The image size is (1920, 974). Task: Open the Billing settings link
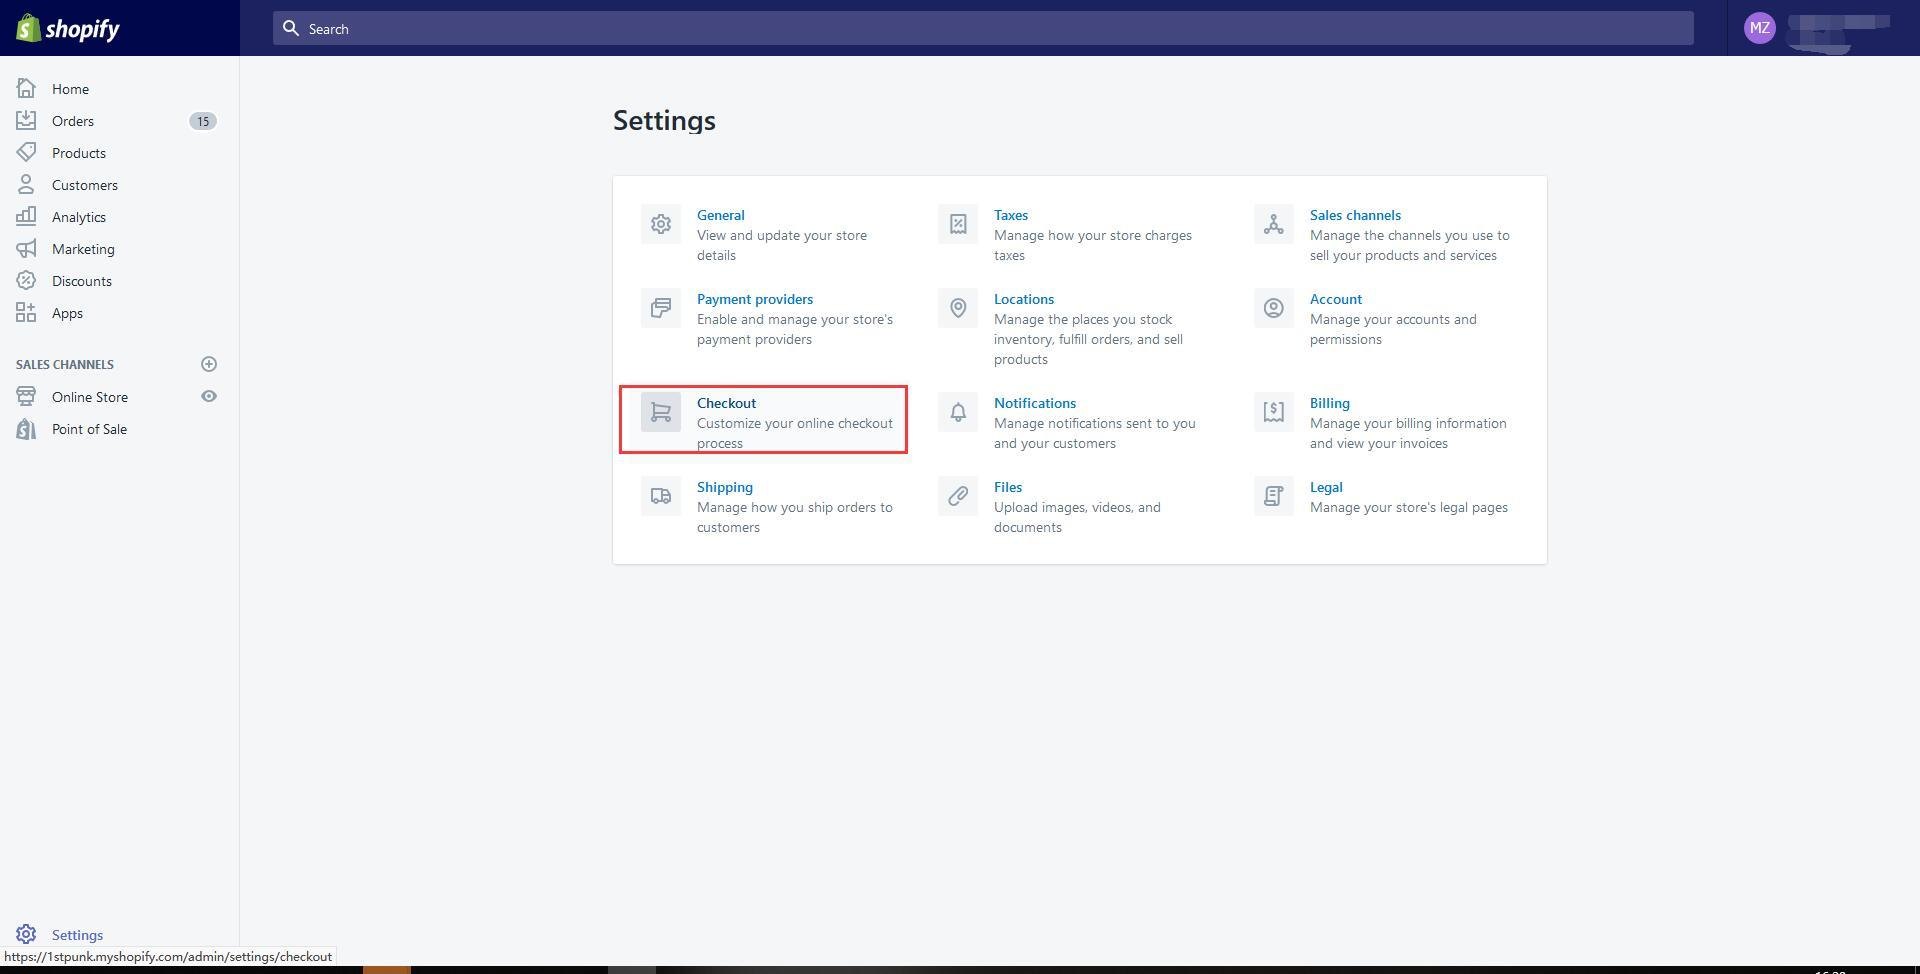coord(1330,403)
